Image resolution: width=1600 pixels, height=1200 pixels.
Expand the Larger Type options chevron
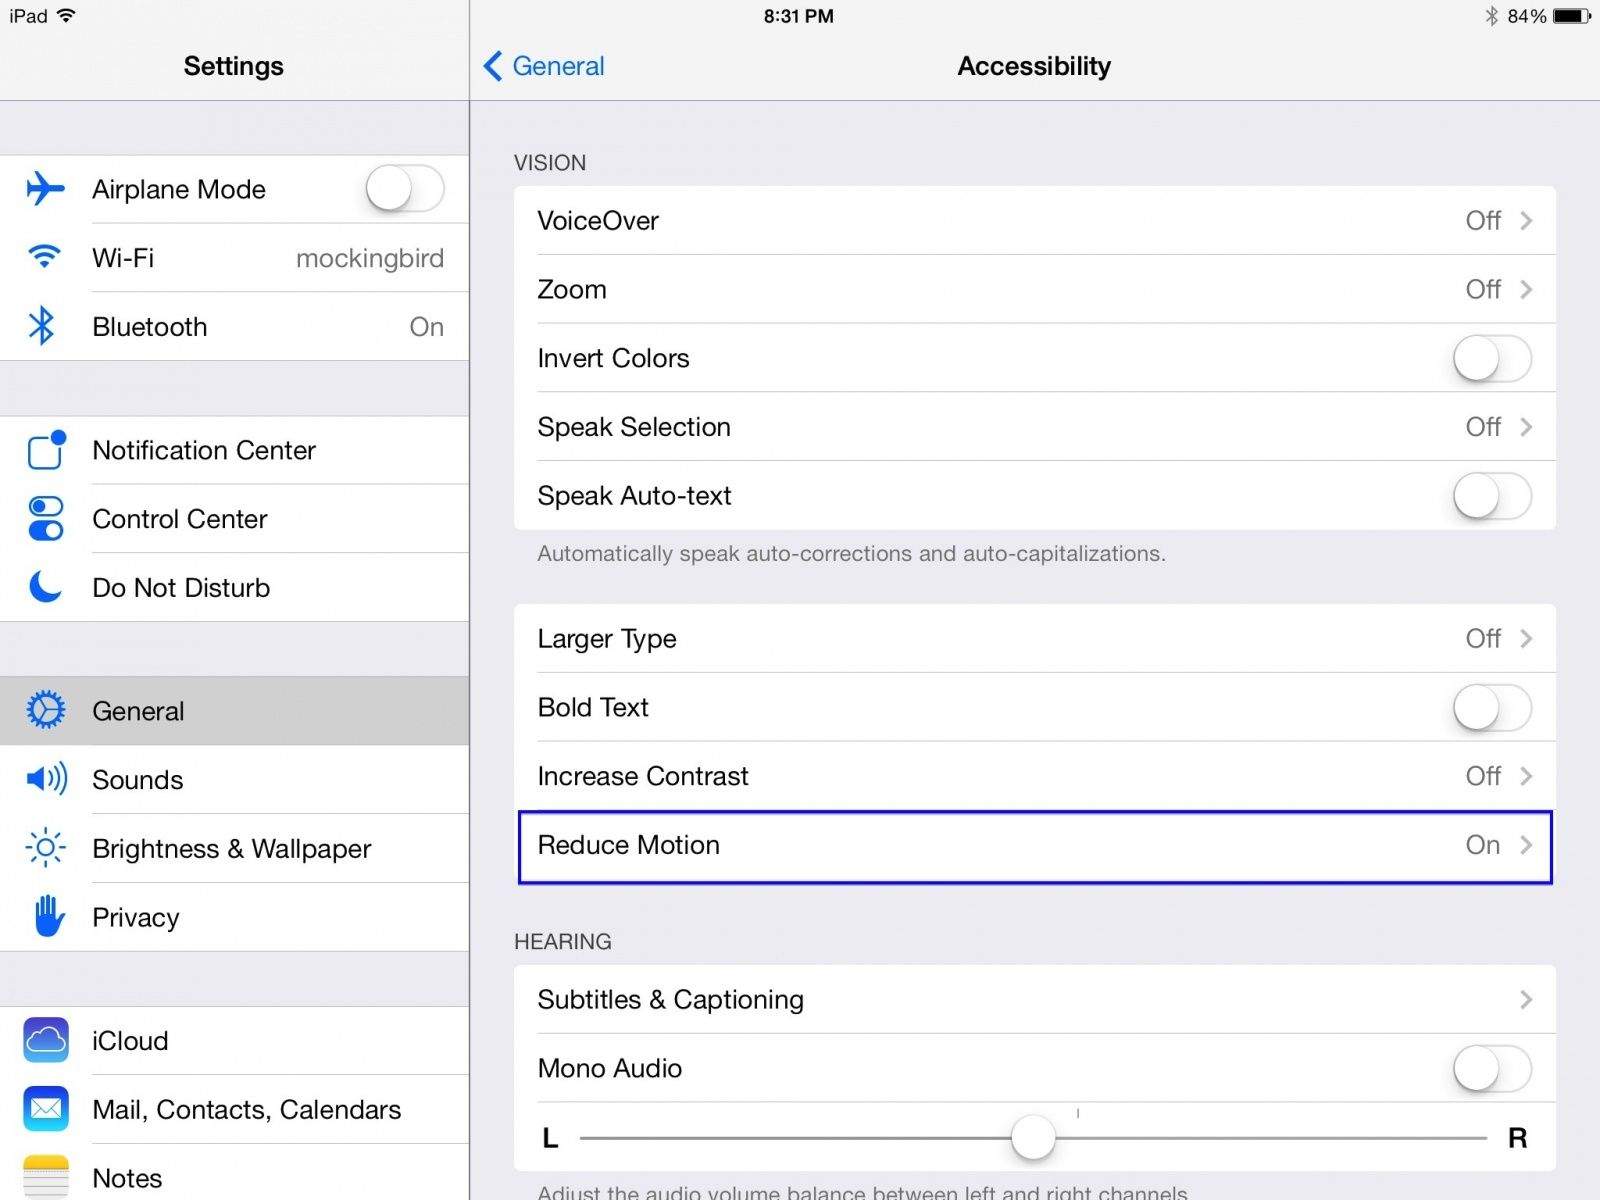[1526, 638]
